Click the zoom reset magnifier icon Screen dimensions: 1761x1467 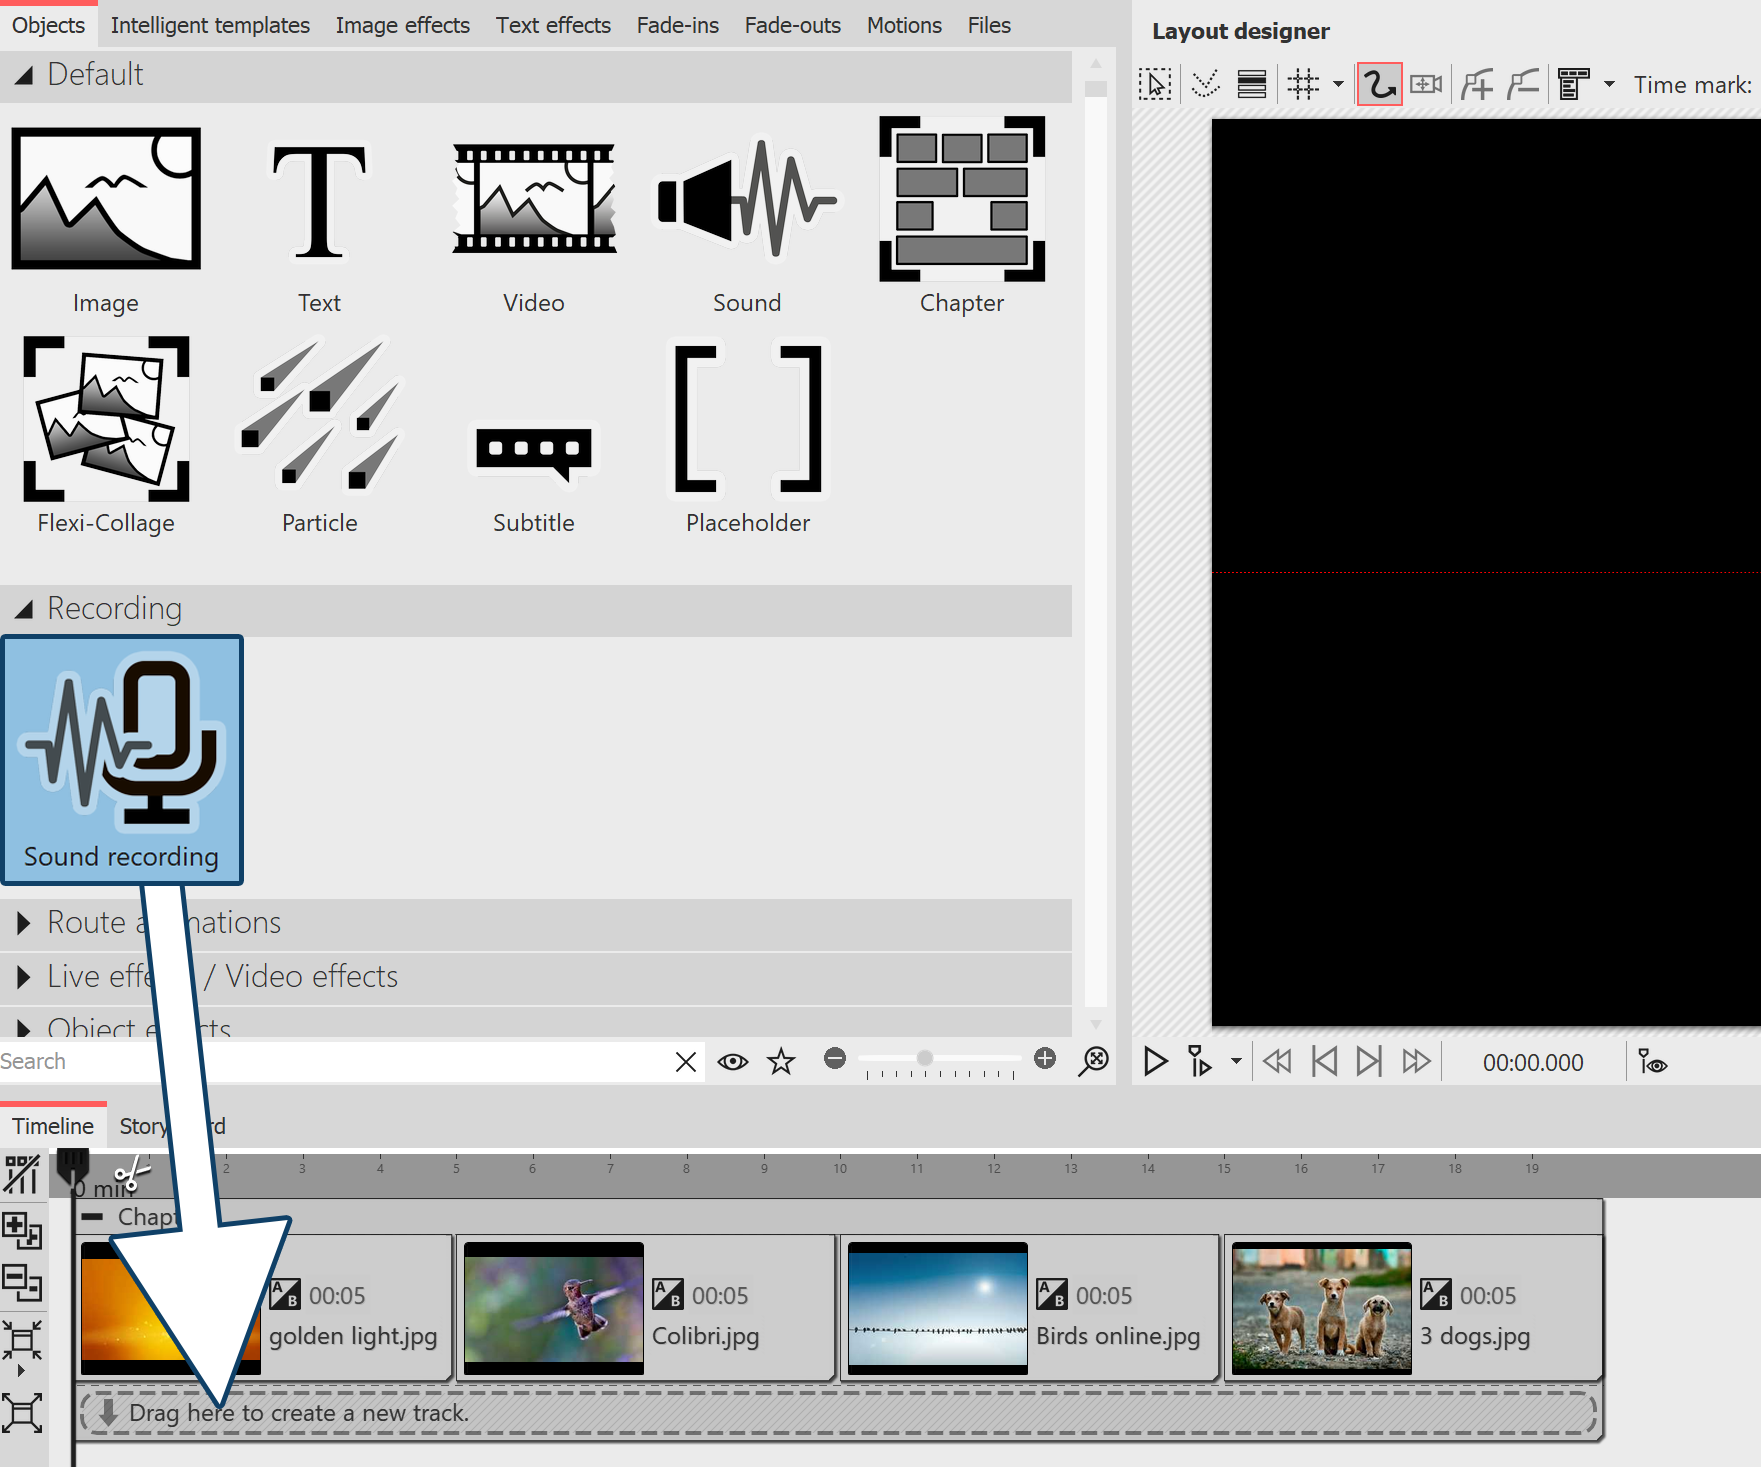(x=1094, y=1061)
